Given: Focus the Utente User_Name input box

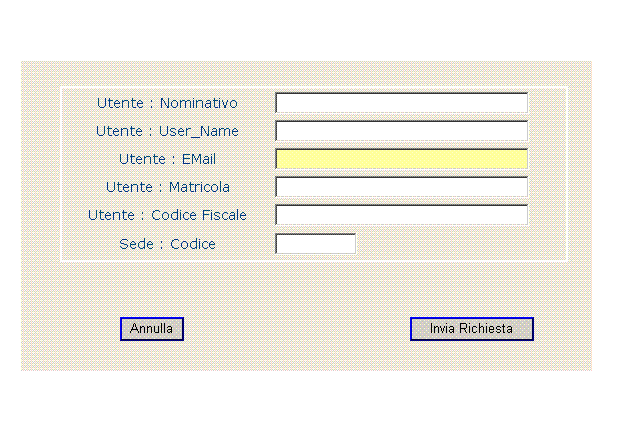Looking at the screenshot, I should (x=401, y=131).
